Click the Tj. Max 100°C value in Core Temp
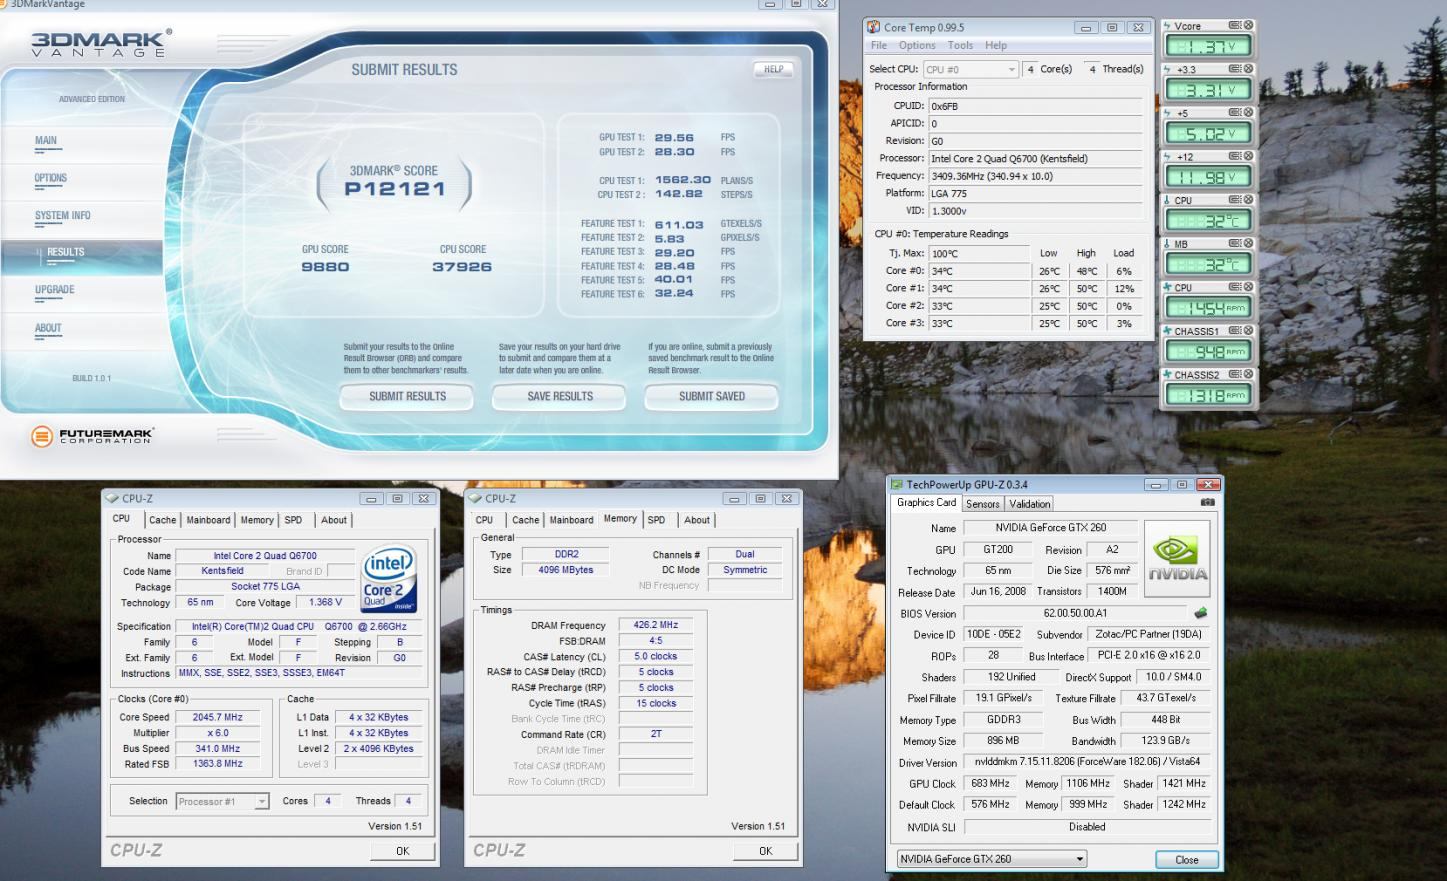 tap(979, 253)
